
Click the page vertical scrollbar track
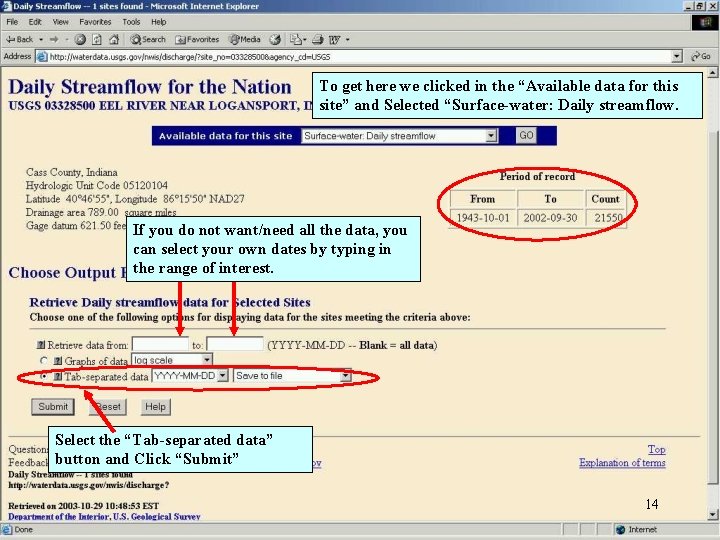pyautogui.click(x=712, y=294)
